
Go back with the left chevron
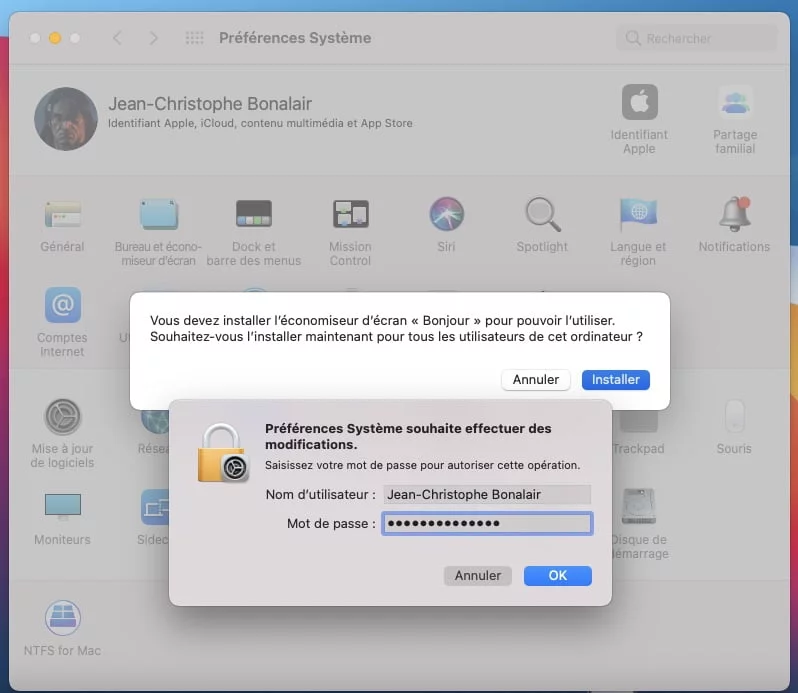(117, 38)
